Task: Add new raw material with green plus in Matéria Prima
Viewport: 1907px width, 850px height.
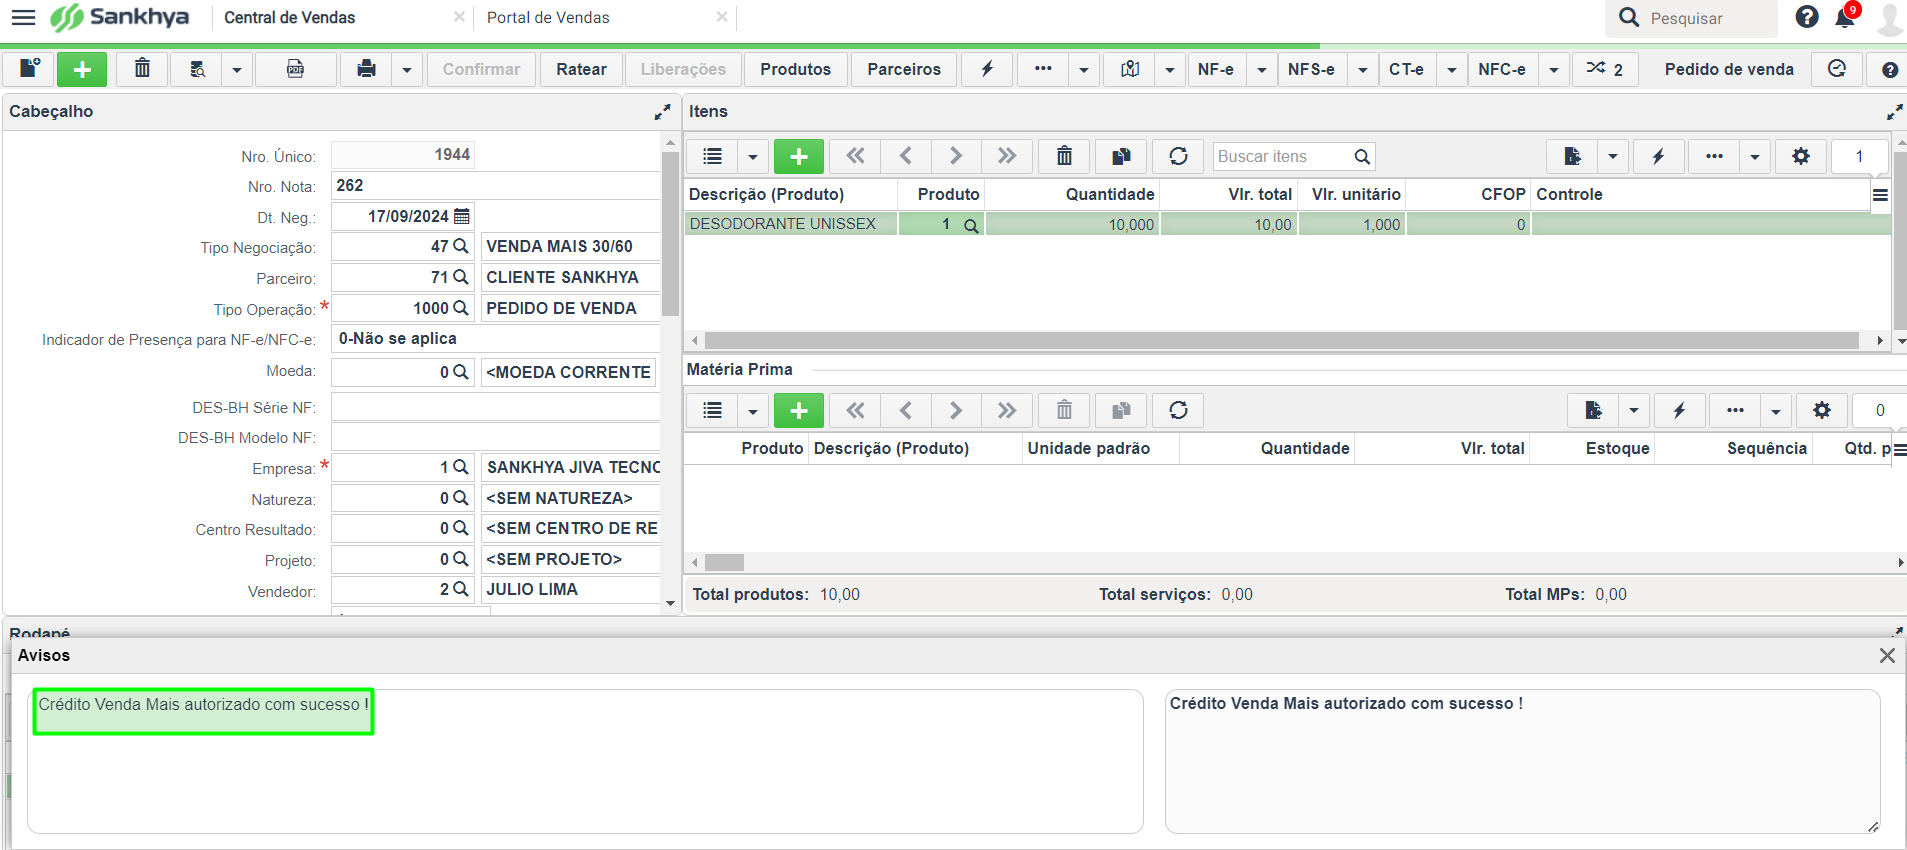Action: pos(799,410)
